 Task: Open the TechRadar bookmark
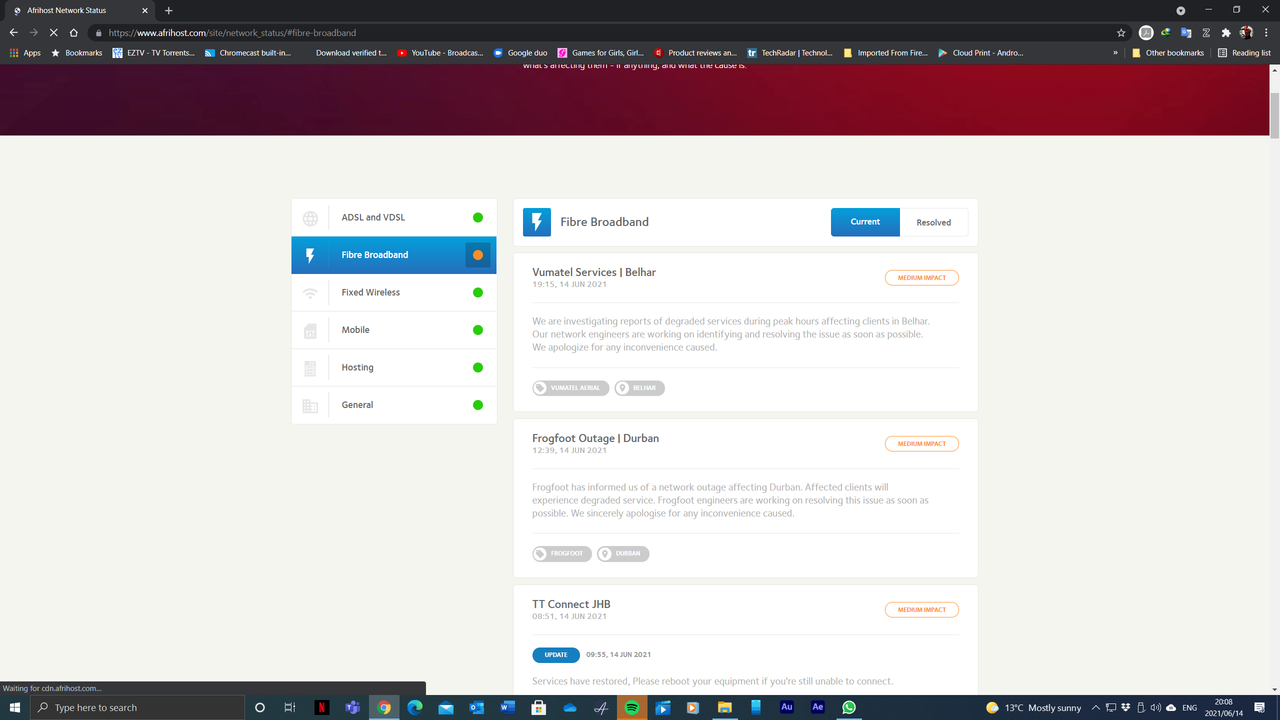790,53
